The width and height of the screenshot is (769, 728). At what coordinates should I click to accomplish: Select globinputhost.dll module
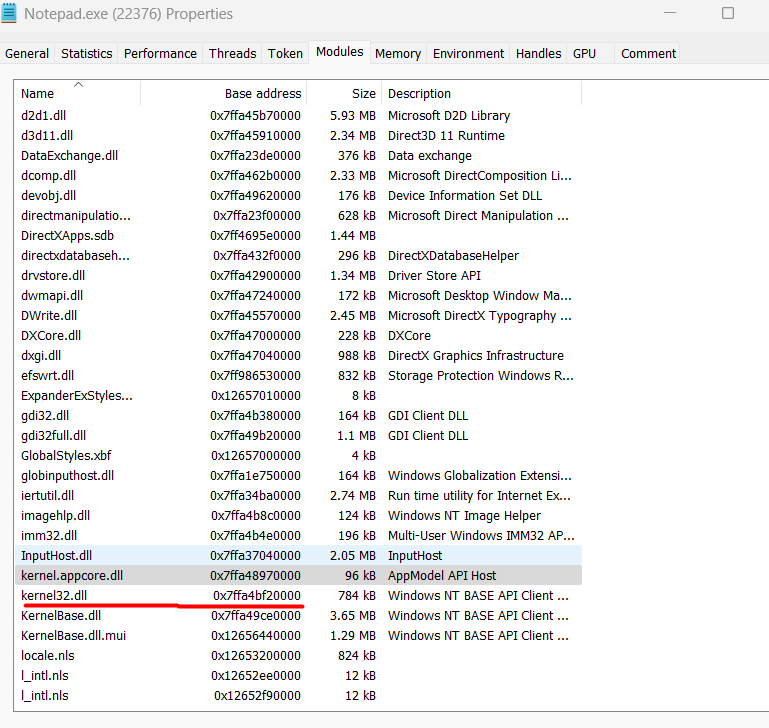pos(299,476)
